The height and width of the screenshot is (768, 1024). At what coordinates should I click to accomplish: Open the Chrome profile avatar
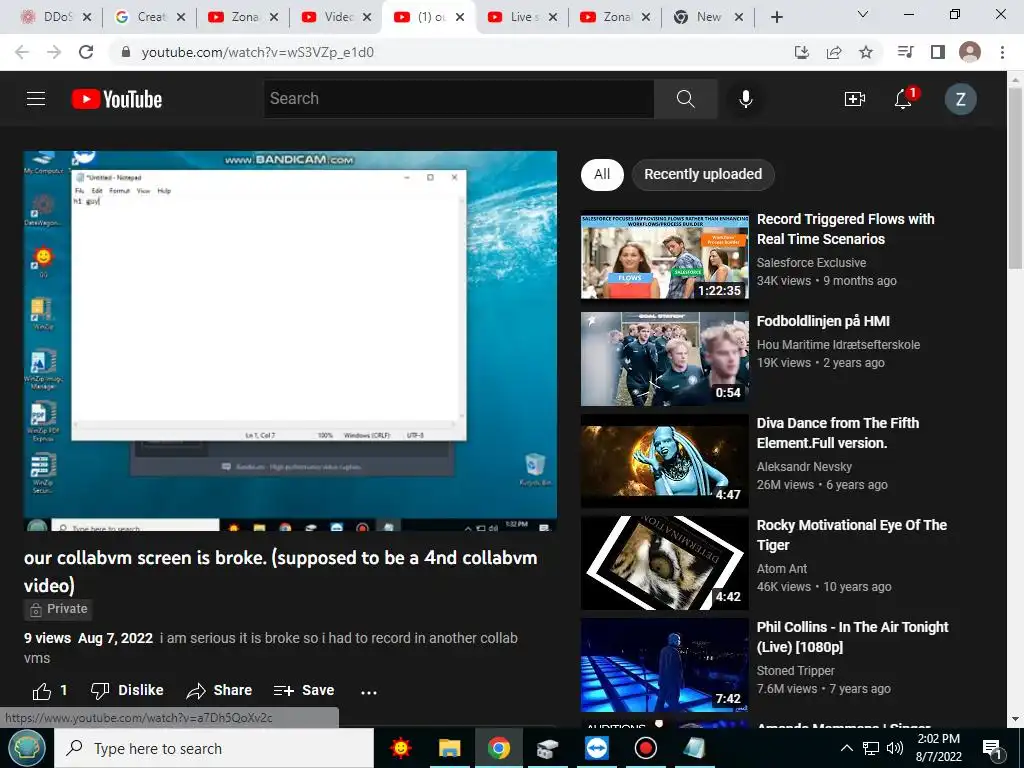(x=970, y=52)
